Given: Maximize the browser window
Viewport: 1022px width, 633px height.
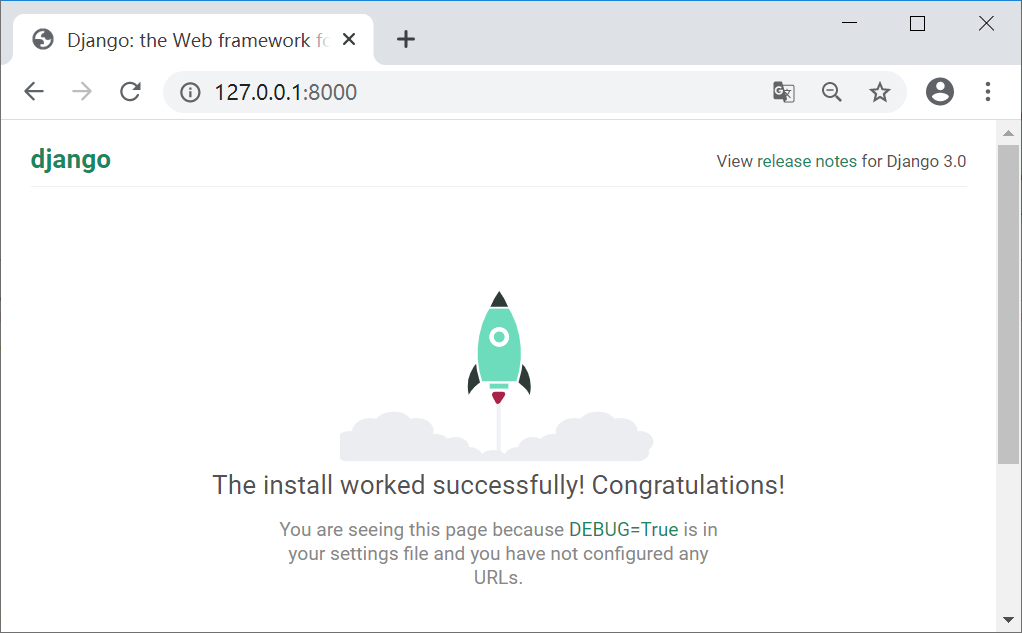Looking at the screenshot, I should pos(917,23).
